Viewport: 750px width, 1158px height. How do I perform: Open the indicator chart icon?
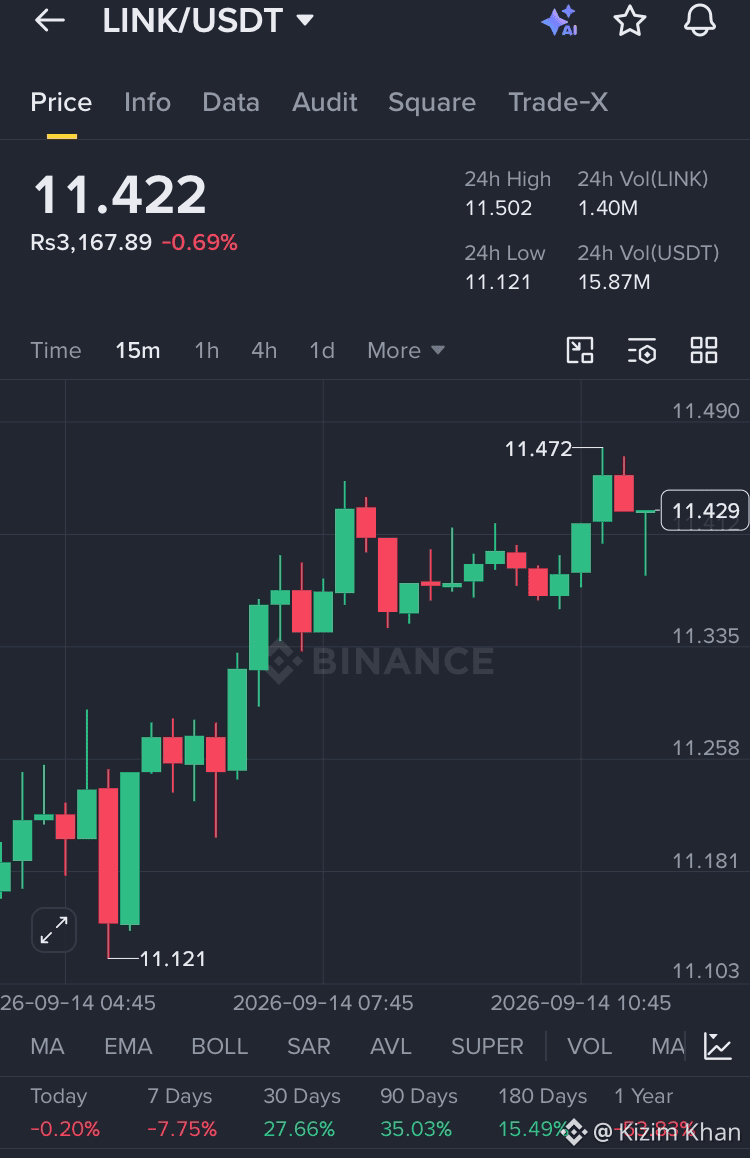(718, 1046)
